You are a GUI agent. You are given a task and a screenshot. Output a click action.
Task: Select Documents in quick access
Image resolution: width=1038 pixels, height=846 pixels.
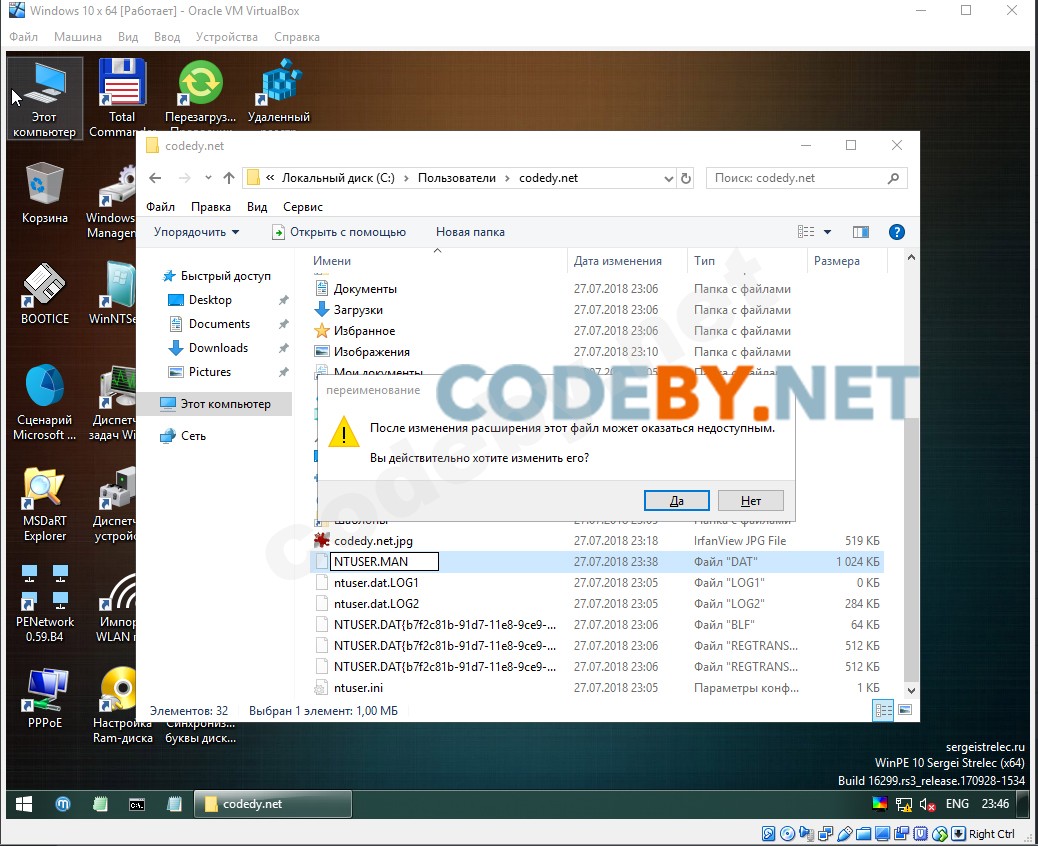point(219,324)
